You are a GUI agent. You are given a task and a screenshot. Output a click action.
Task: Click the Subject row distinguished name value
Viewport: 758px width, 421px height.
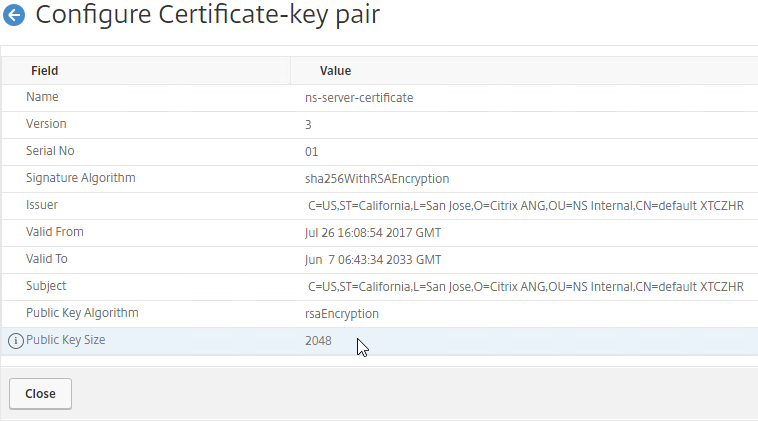526,287
